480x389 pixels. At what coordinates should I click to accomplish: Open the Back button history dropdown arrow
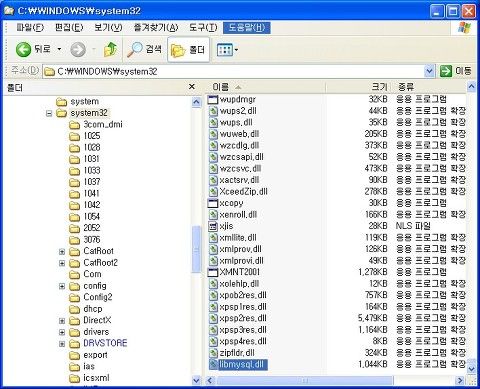tap(59, 49)
